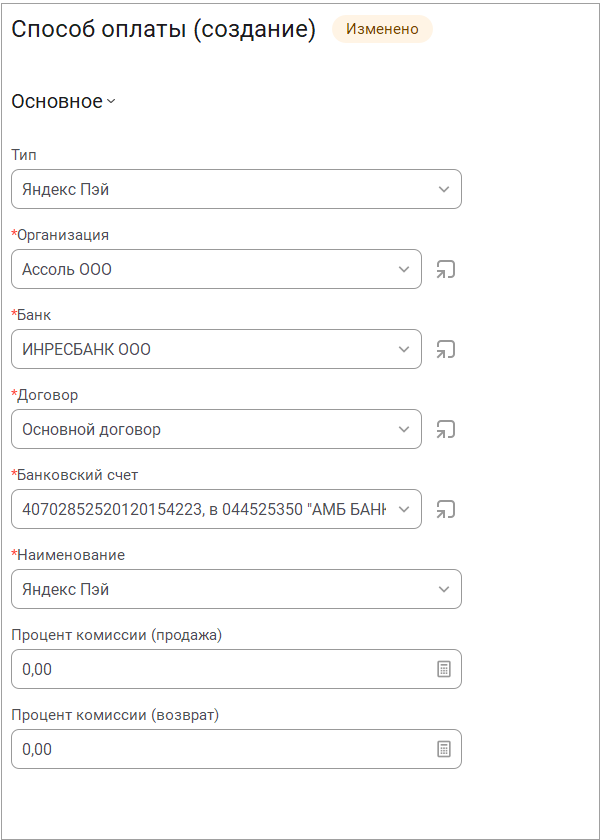Expand the Банк dropdown arrow
600x840 pixels.
(x=404, y=349)
